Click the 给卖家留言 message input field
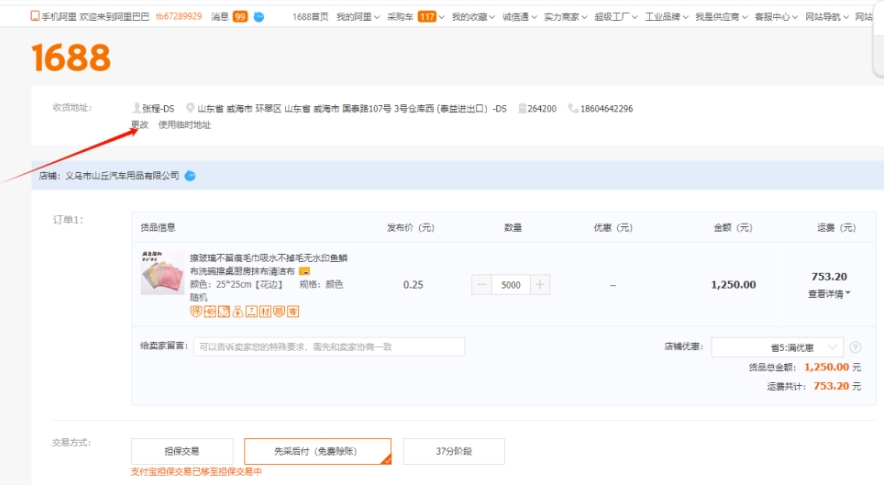 329,346
